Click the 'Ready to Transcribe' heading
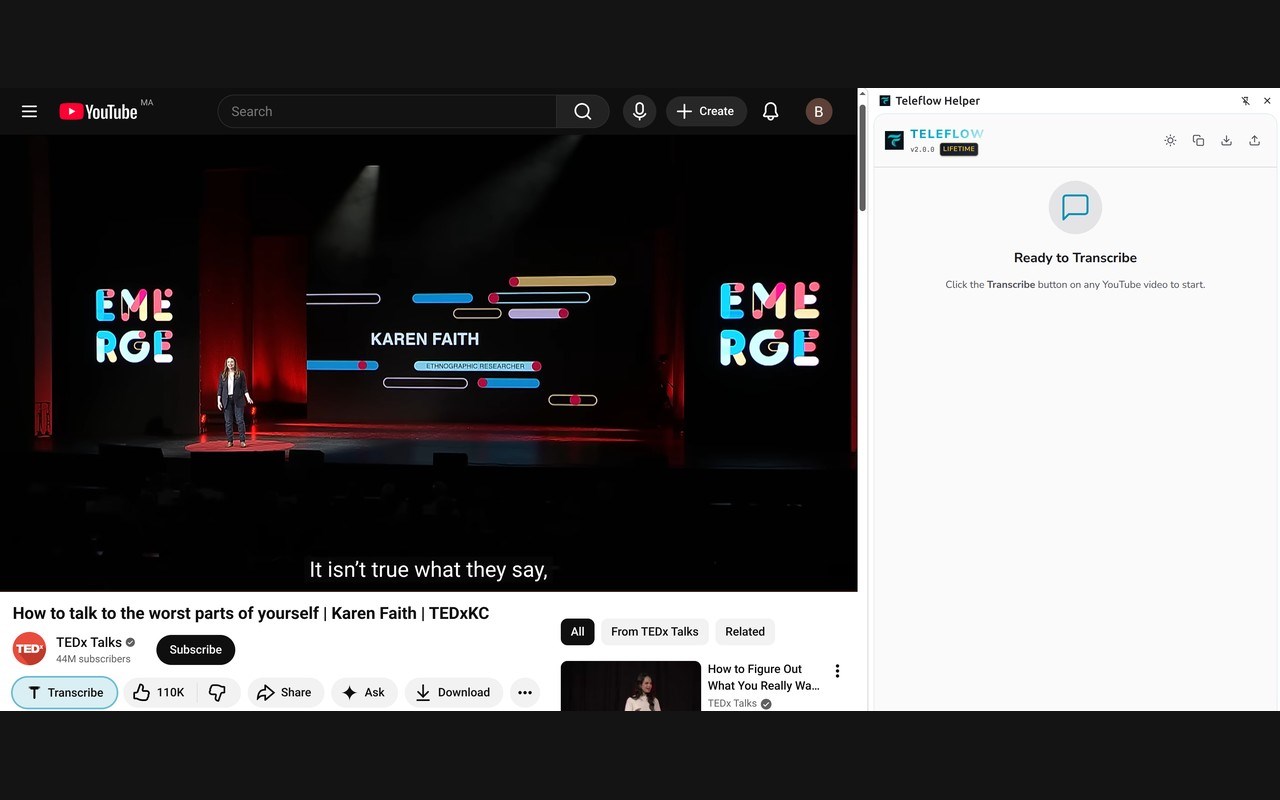1280x800 pixels. click(x=1075, y=258)
